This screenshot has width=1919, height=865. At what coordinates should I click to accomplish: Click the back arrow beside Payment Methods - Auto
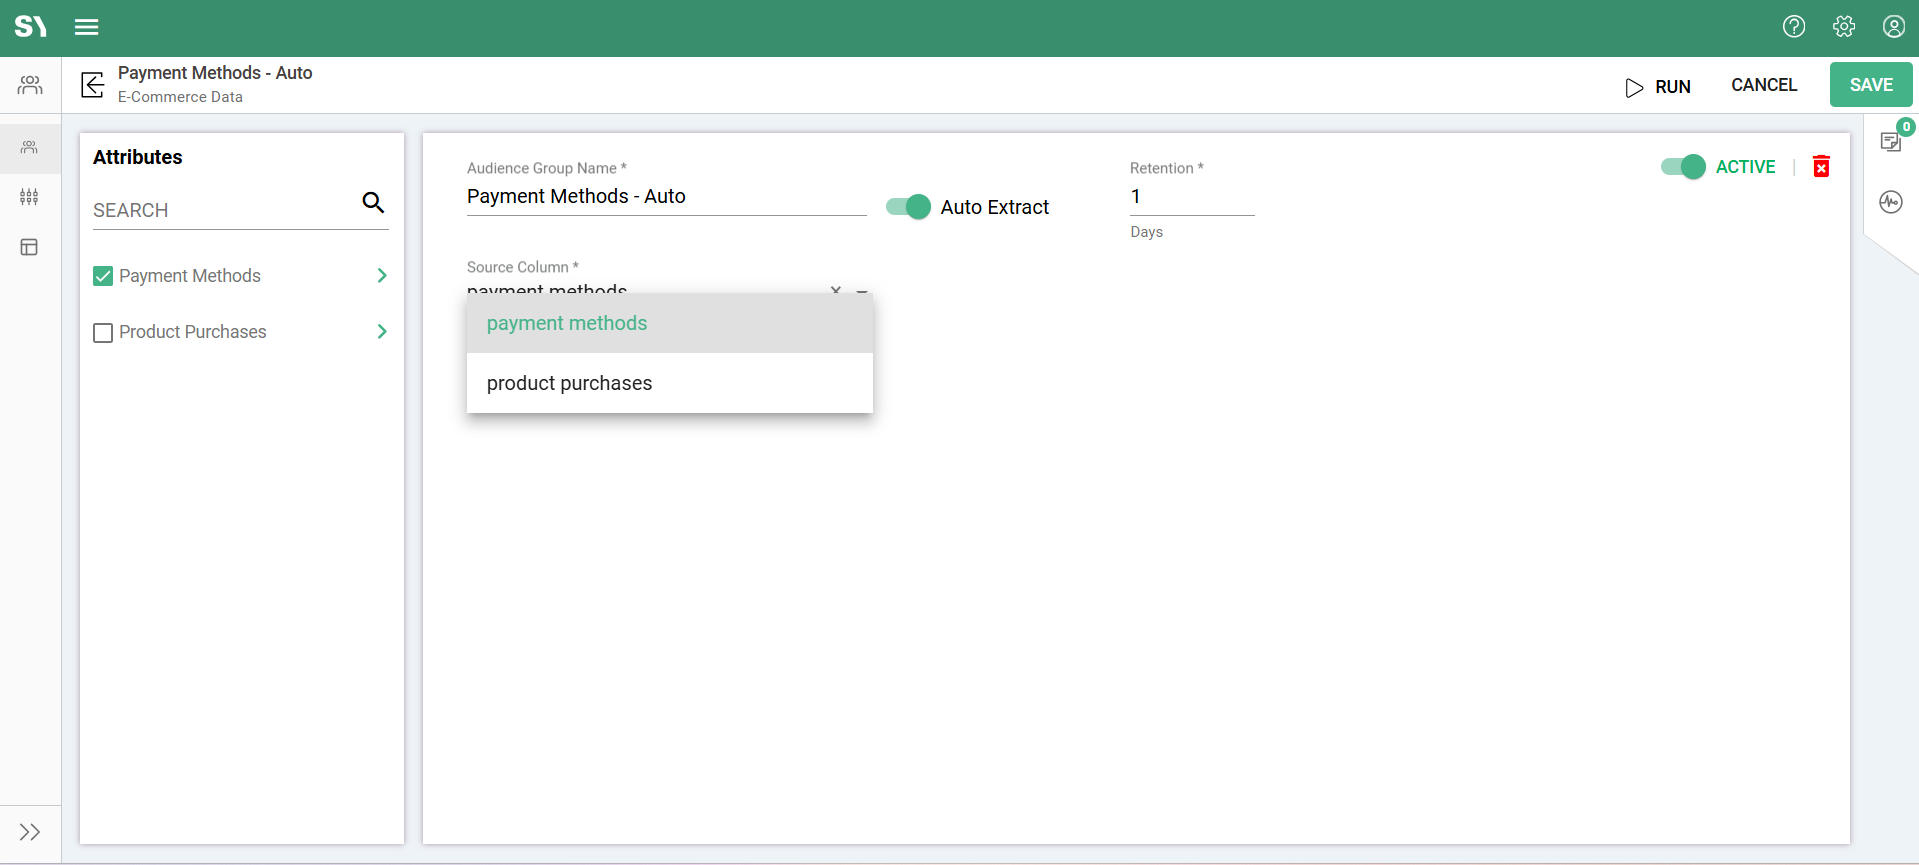point(93,85)
